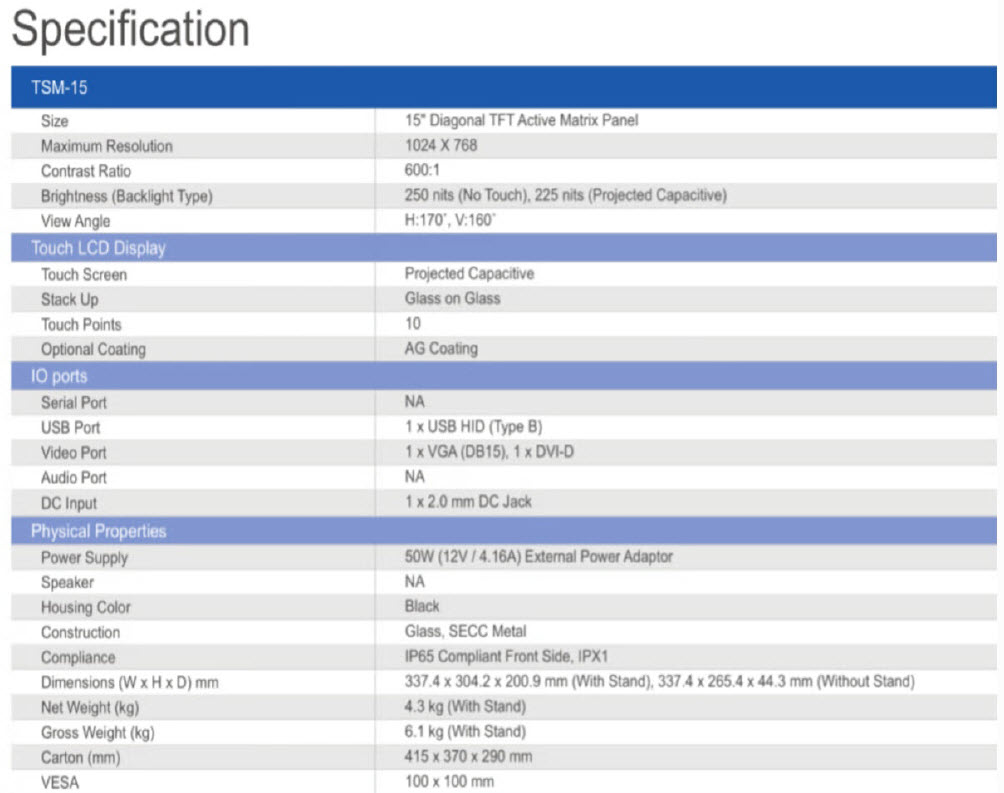Select '415 x 370 x 290 mm' value
Viewport: 1004px width, 793px height.
point(468,756)
